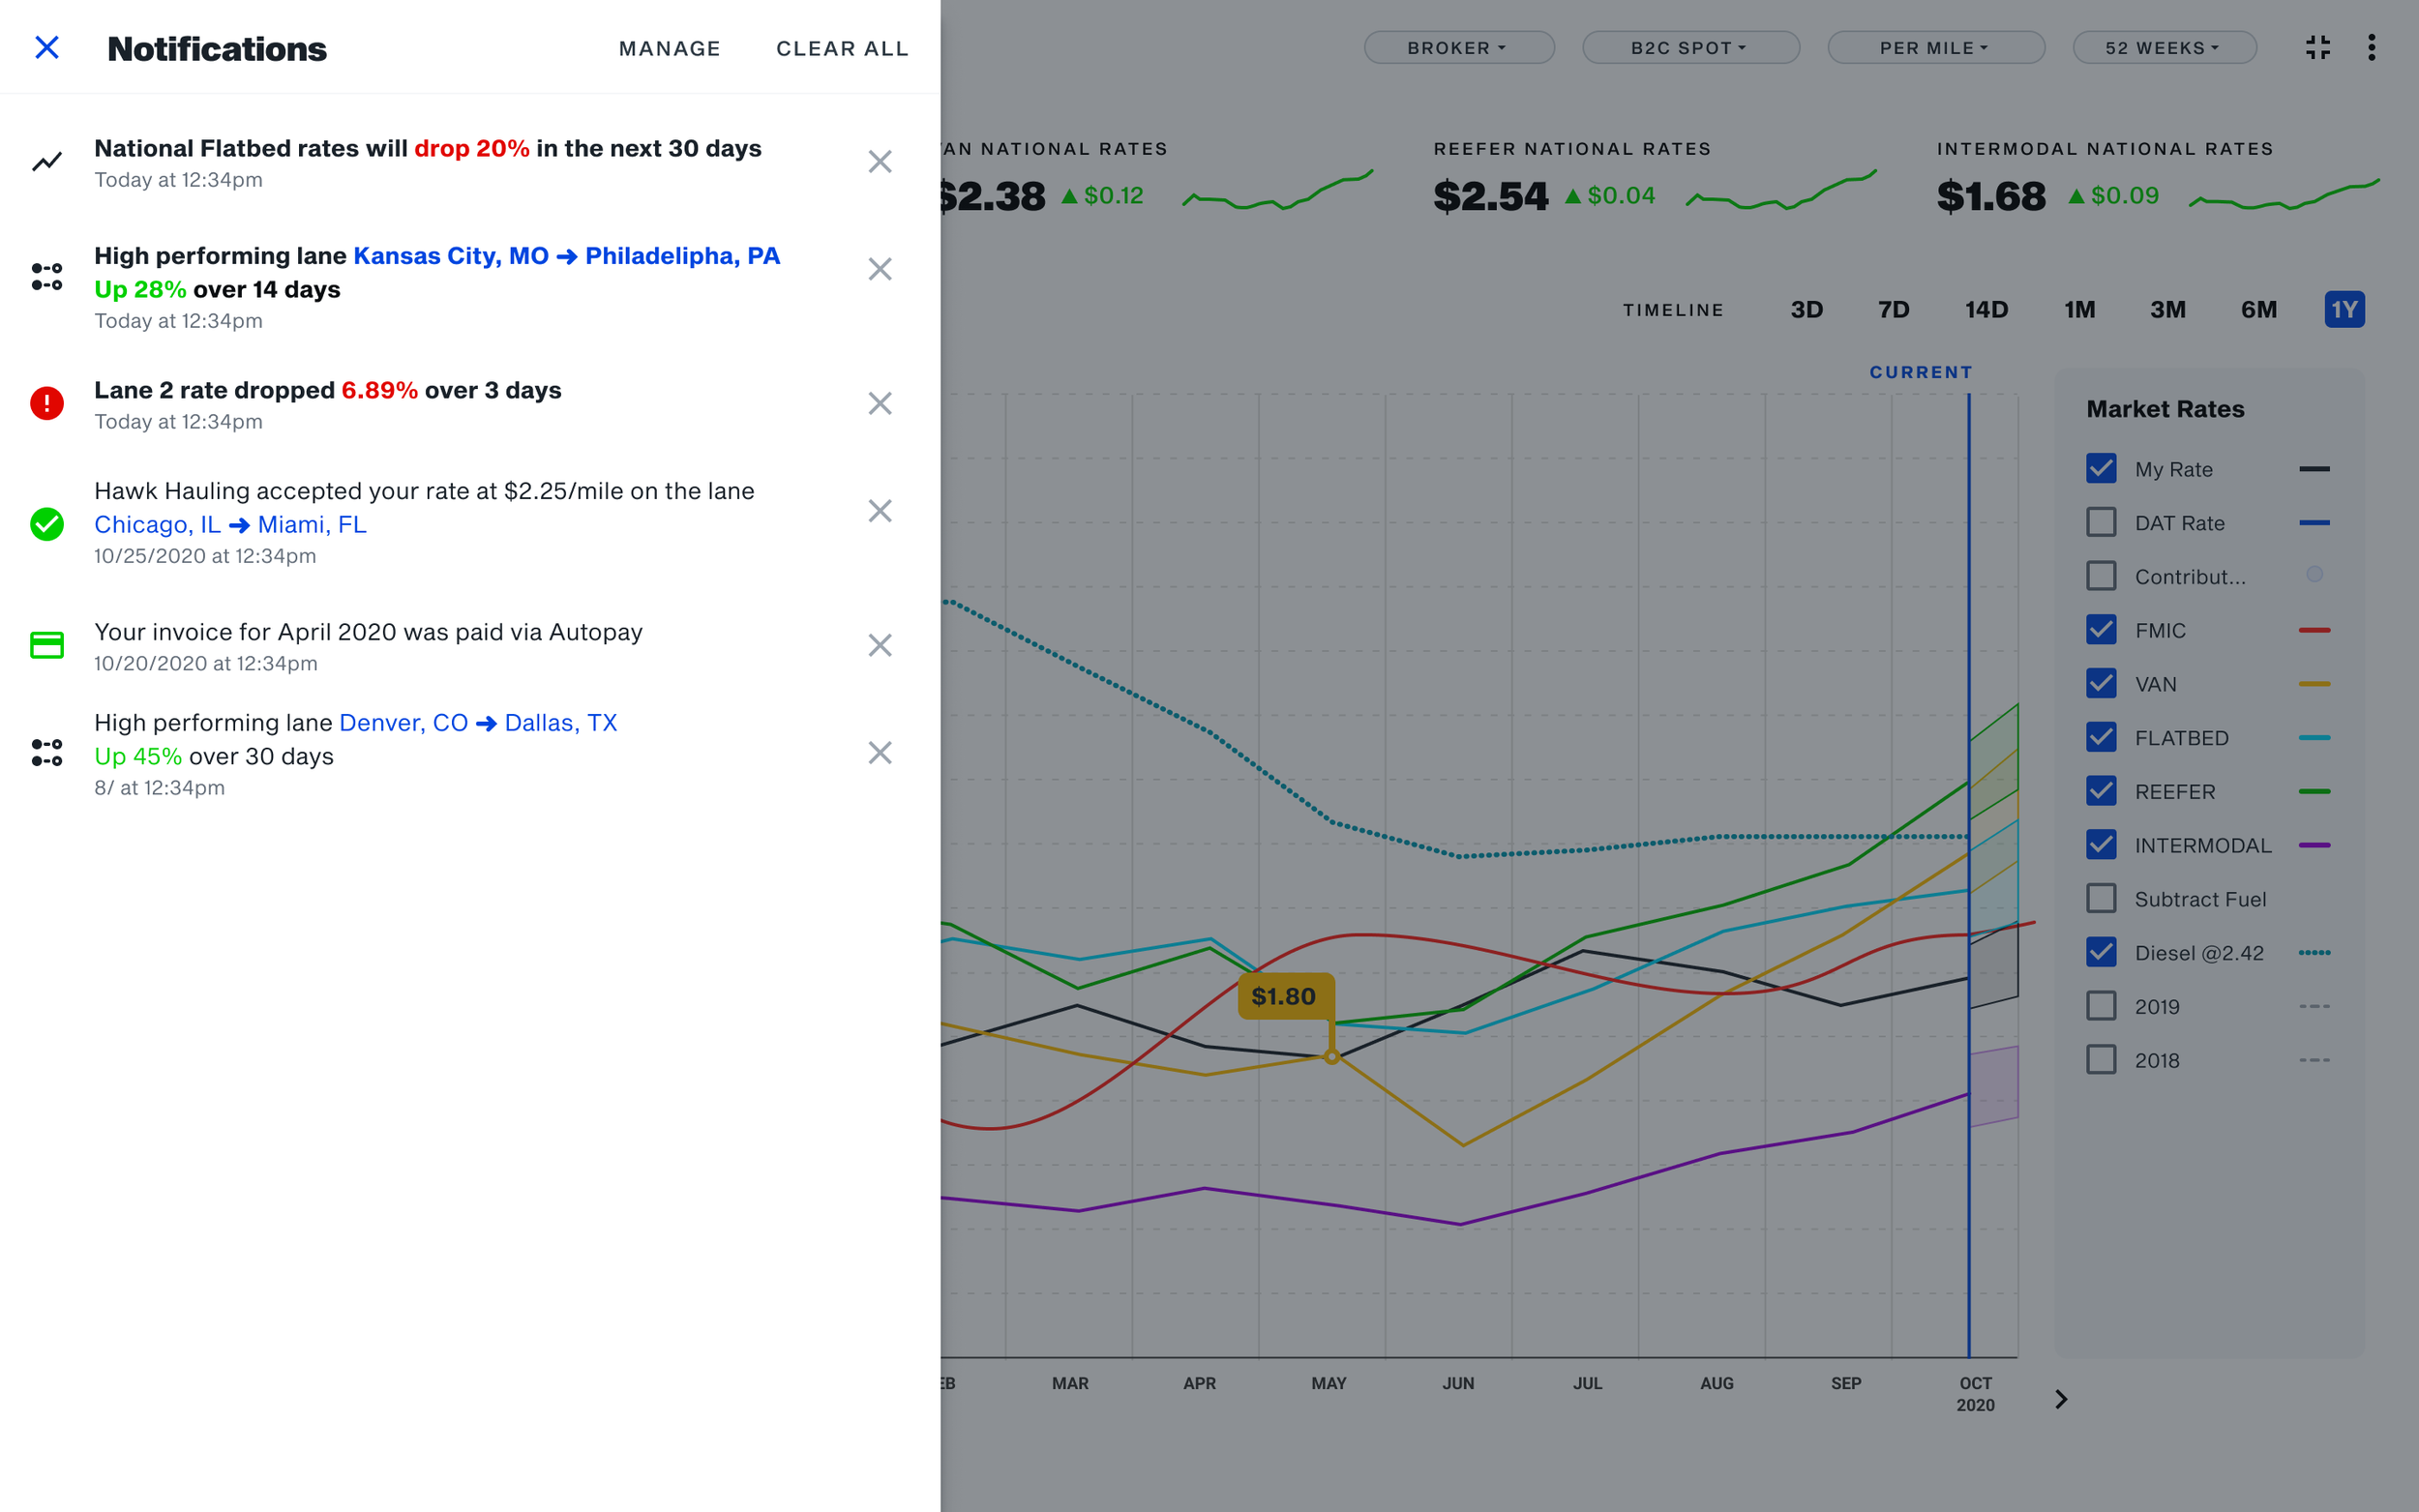Click the trend icon on flatbed notification
Image resolution: width=2419 pixels, height=1512 pixels.
click(46, 161)
